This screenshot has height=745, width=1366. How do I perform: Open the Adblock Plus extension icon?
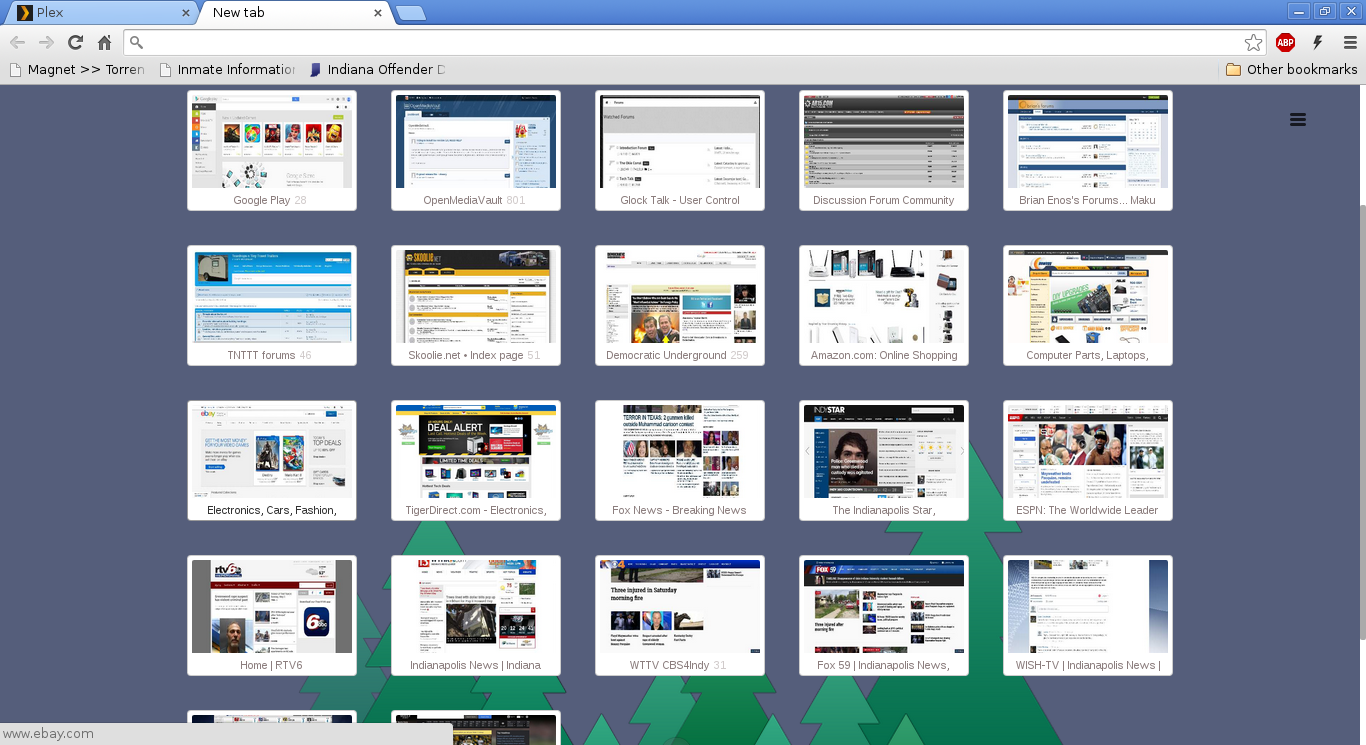[1285, 42]
